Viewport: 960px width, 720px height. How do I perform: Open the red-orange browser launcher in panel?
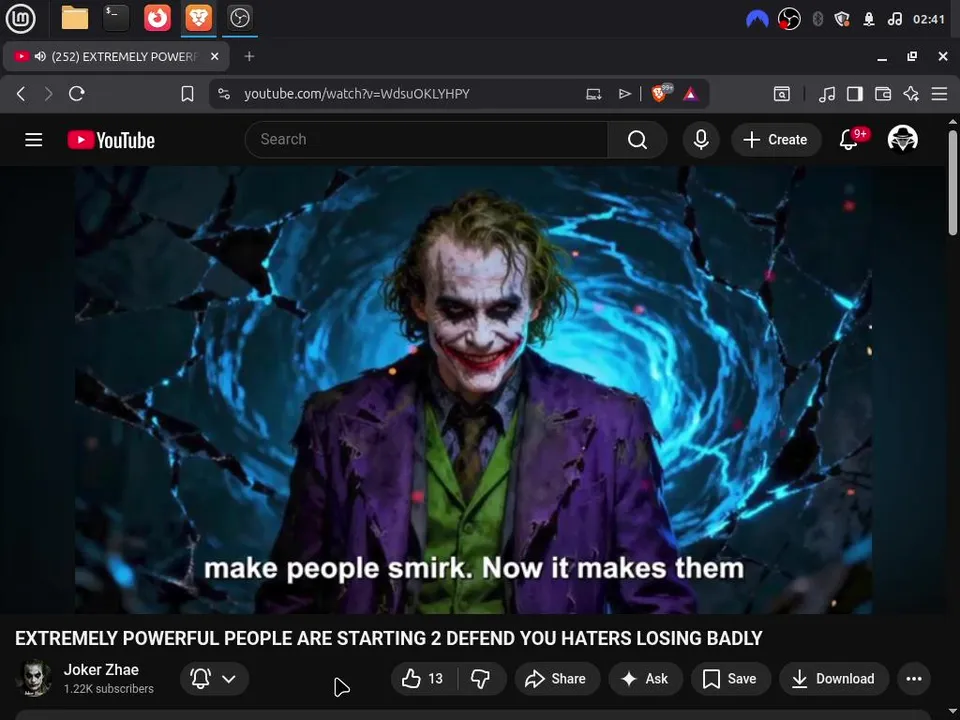click(157, 18)
